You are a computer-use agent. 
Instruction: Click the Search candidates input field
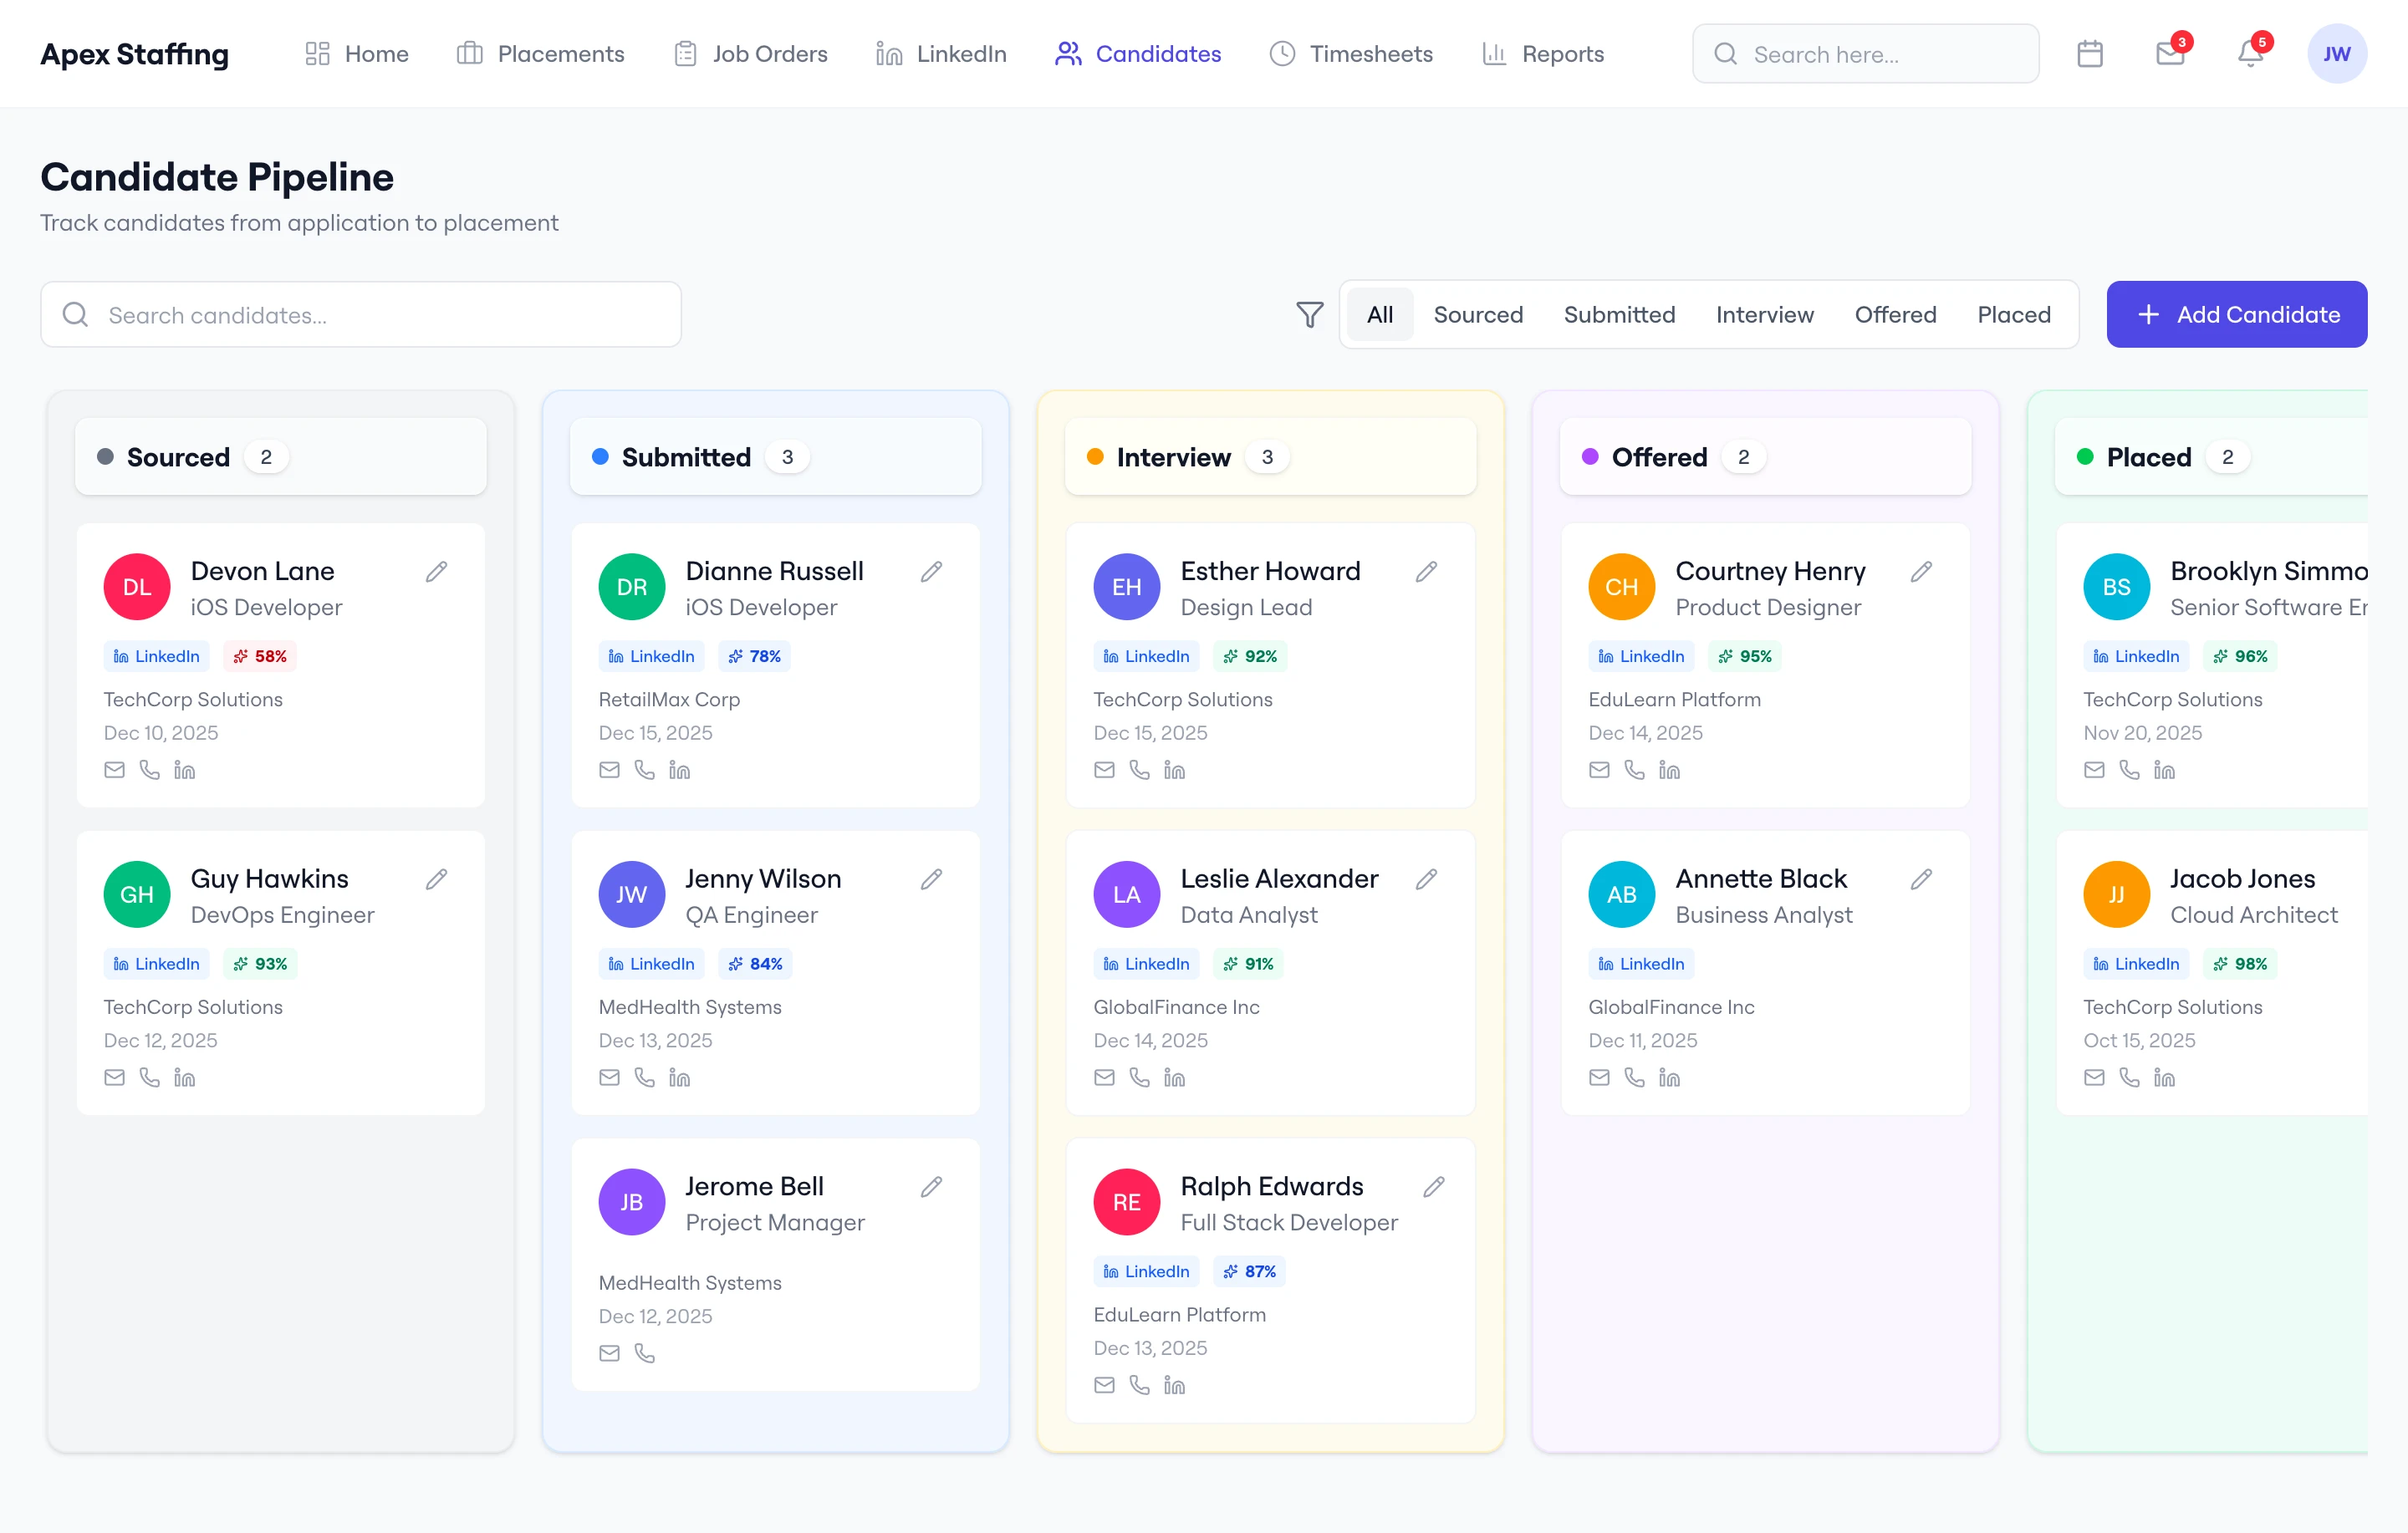(361, 315)
